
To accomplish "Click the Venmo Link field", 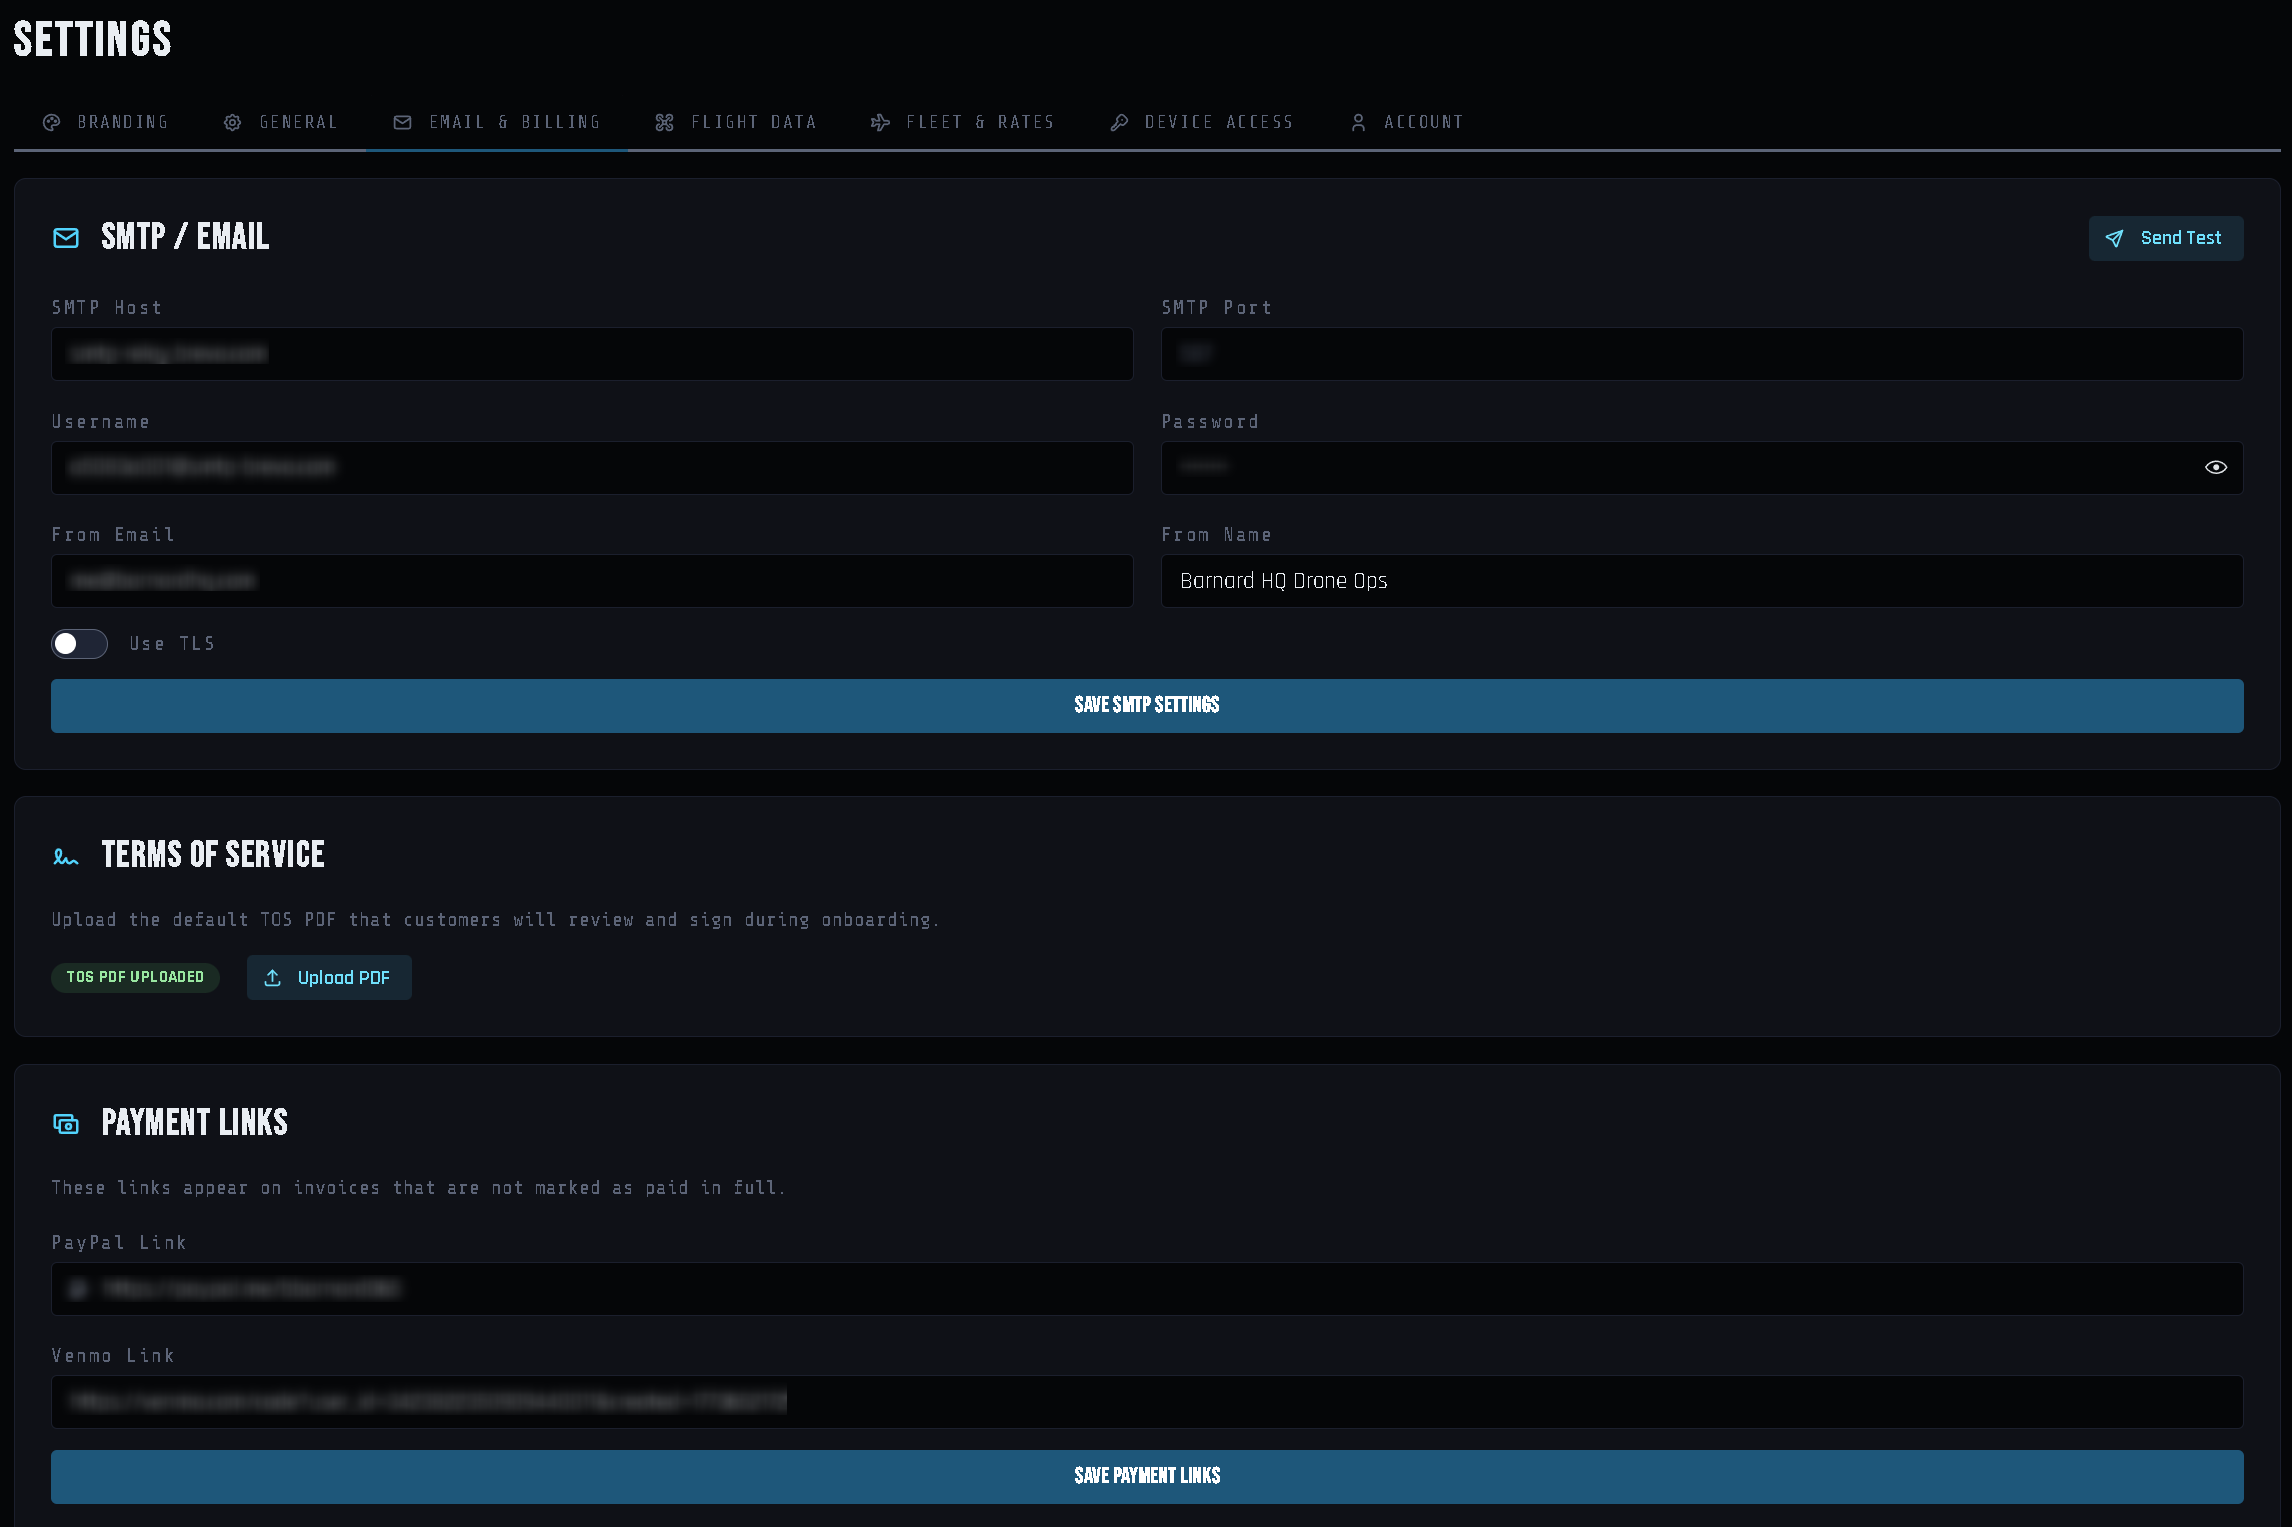I will pos(1147,1402).
